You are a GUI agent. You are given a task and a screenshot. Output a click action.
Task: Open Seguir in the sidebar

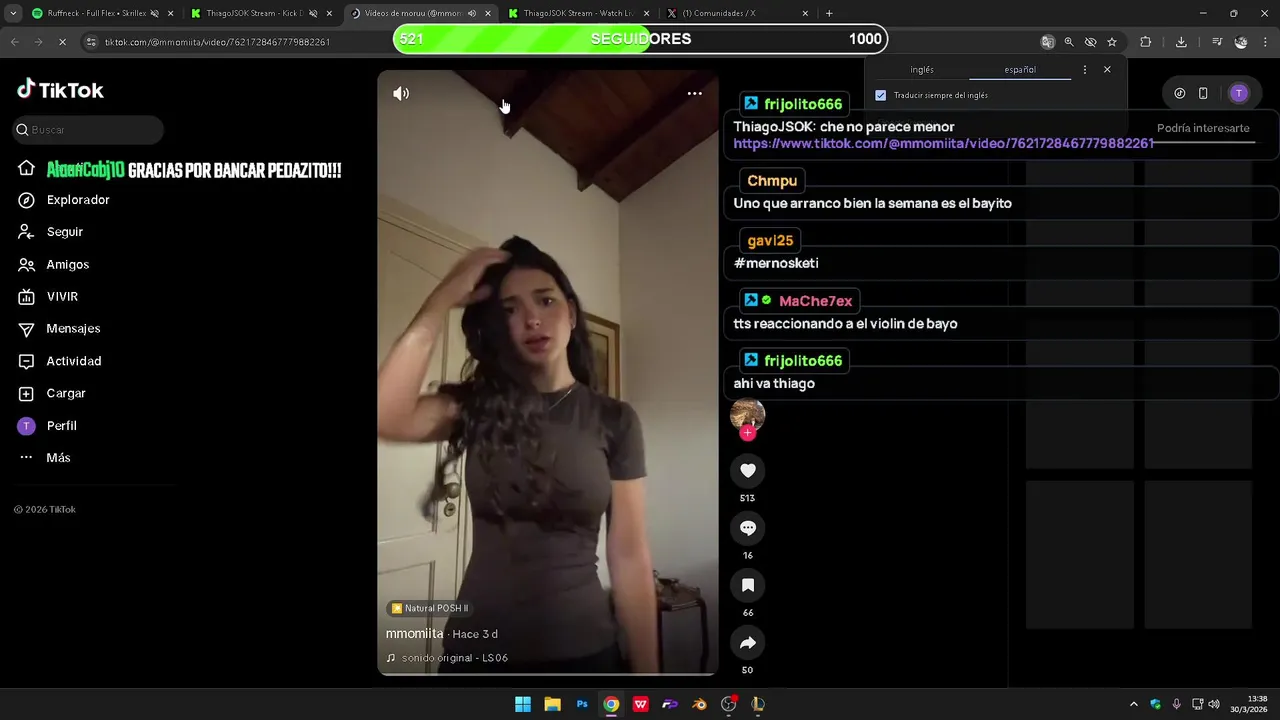[x=51, y=232]
